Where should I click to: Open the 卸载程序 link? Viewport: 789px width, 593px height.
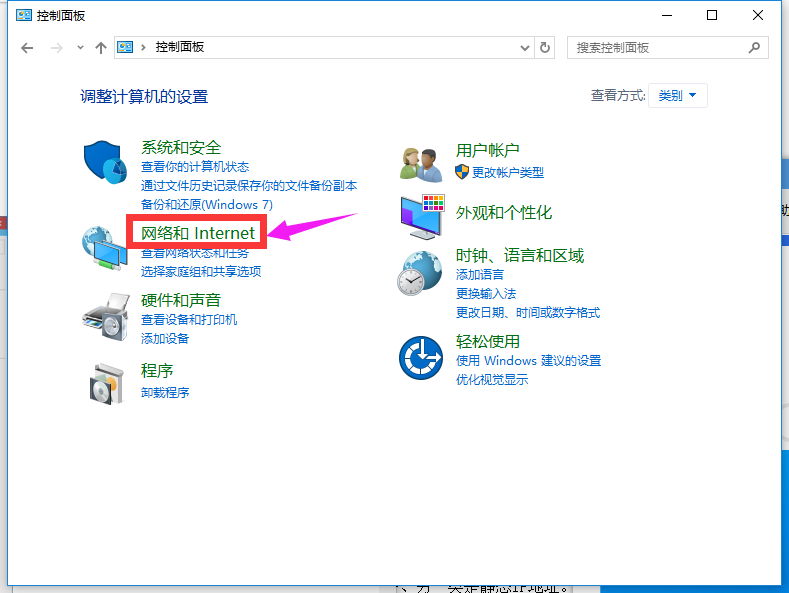pyautogui.click(x=165, y=392)
